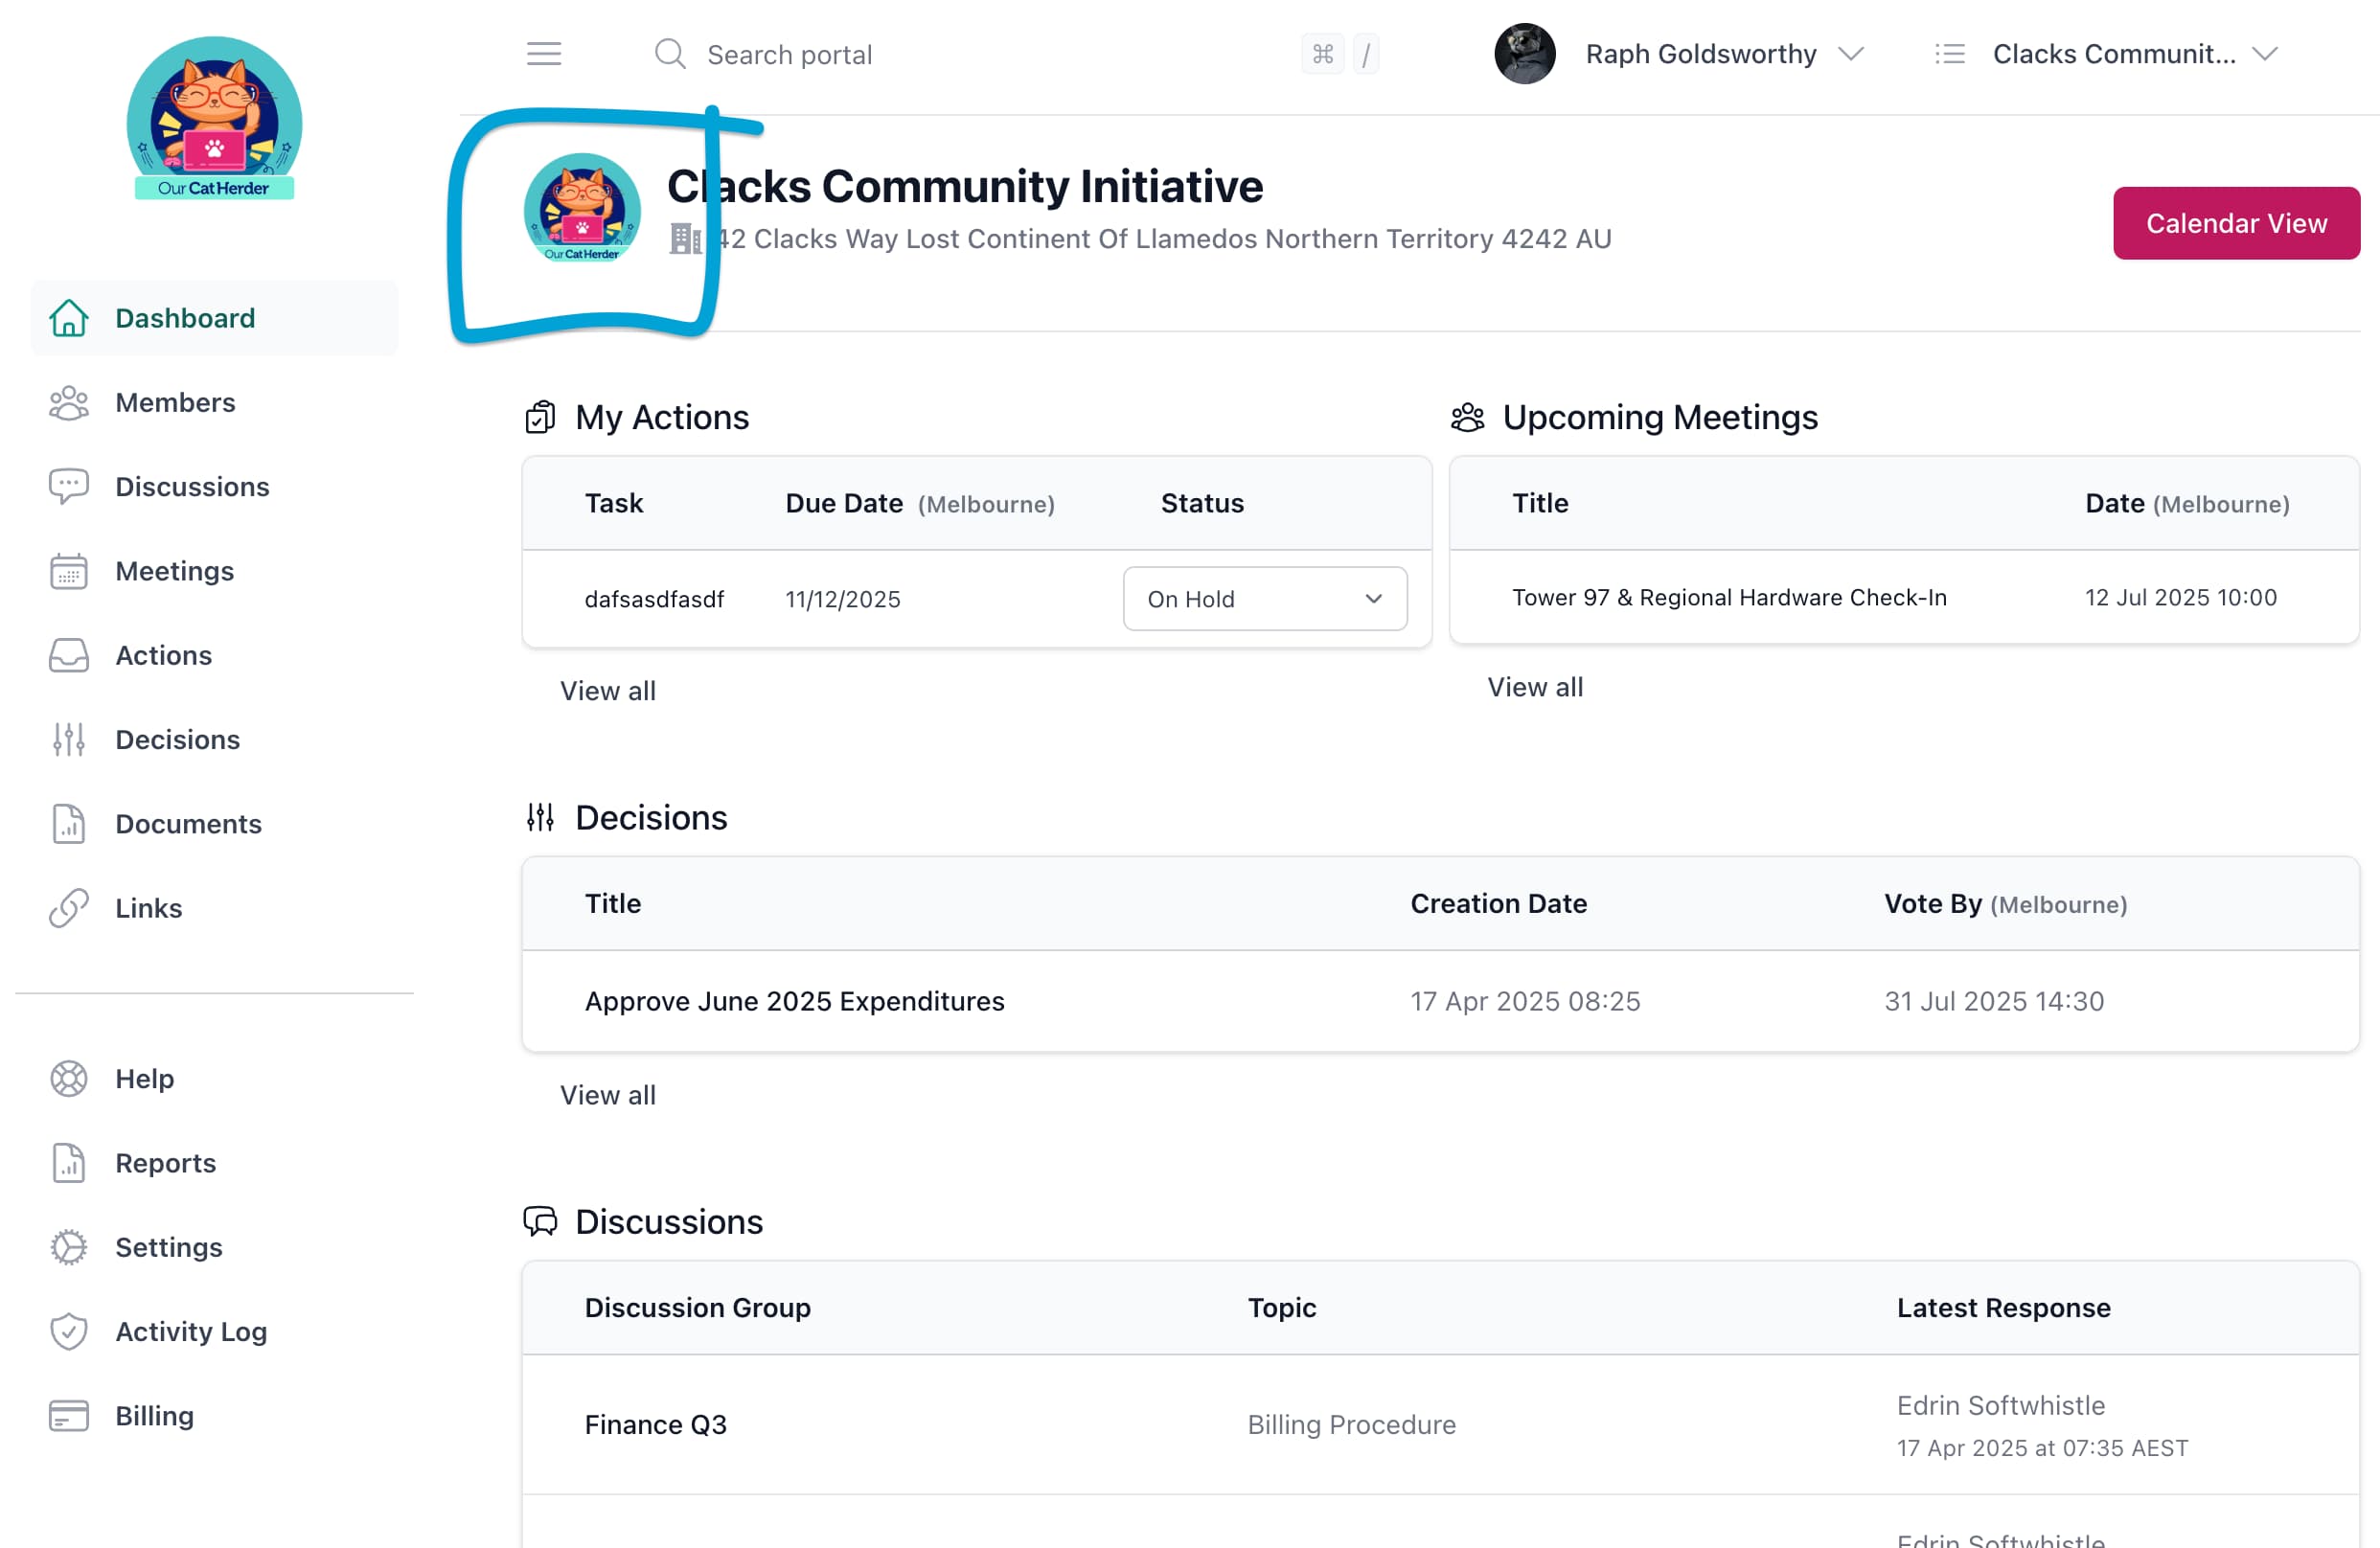Open the Tower 97 Regional Hardware Check-In meeting

[x=1728, y=597]
